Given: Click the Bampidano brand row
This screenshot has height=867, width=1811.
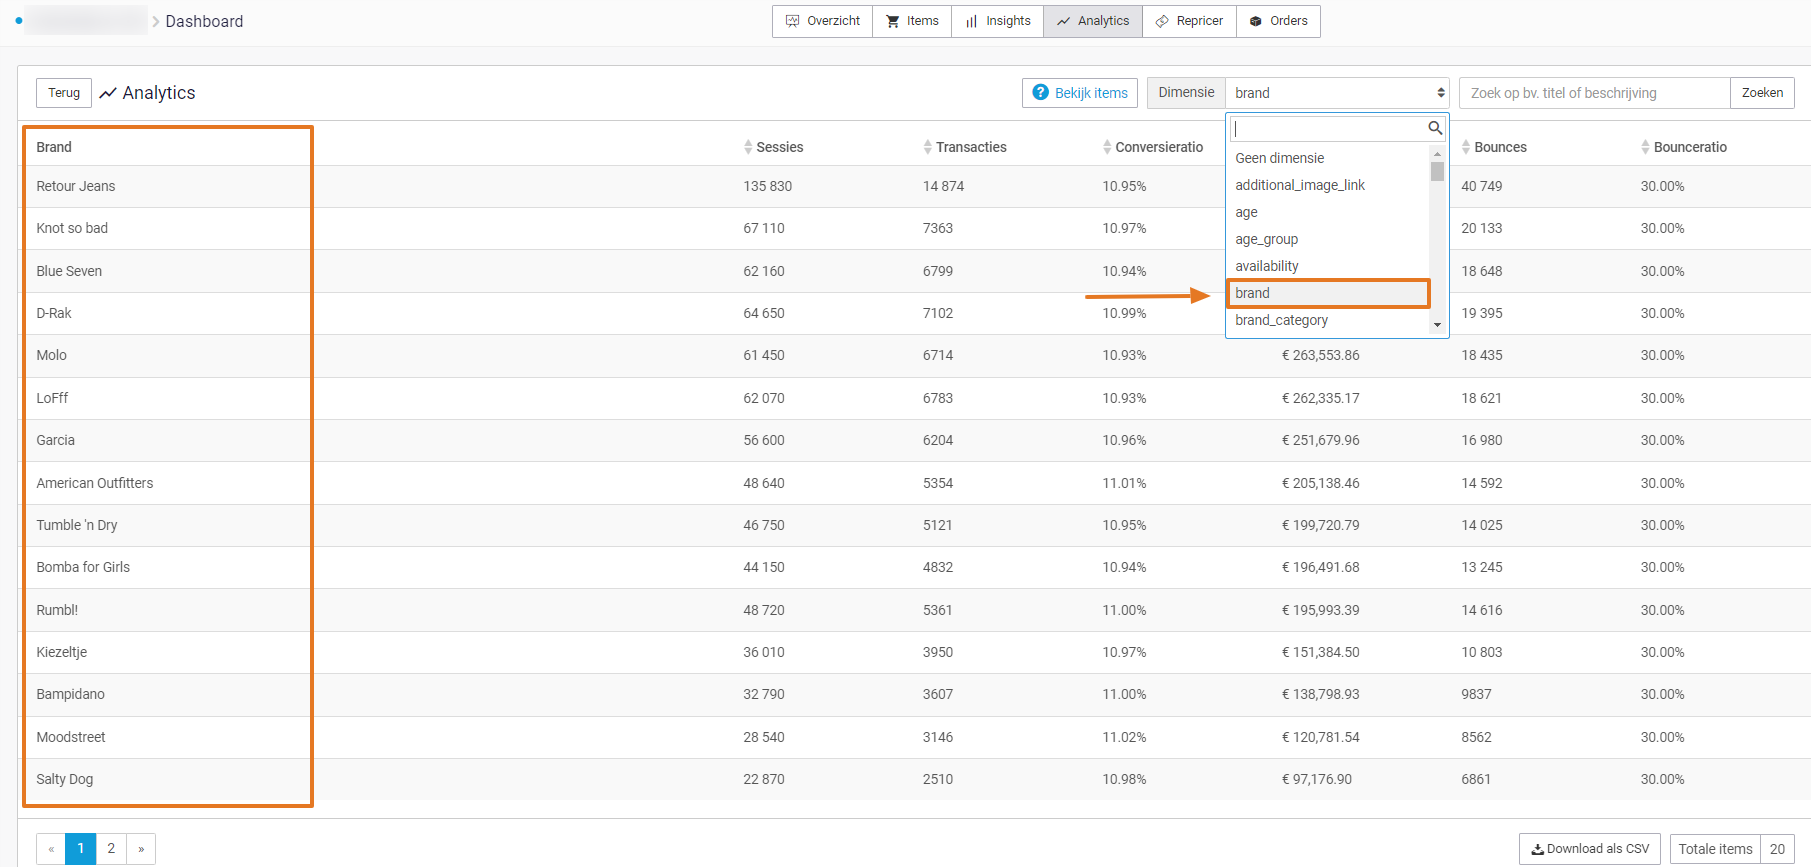Looking at the screenshot, I should coord(914,694).
